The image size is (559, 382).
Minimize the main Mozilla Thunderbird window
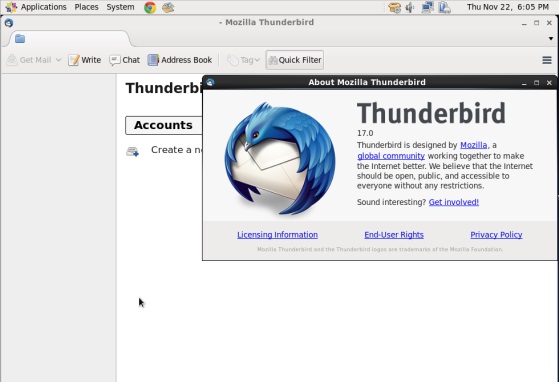(x=524, y=23)
